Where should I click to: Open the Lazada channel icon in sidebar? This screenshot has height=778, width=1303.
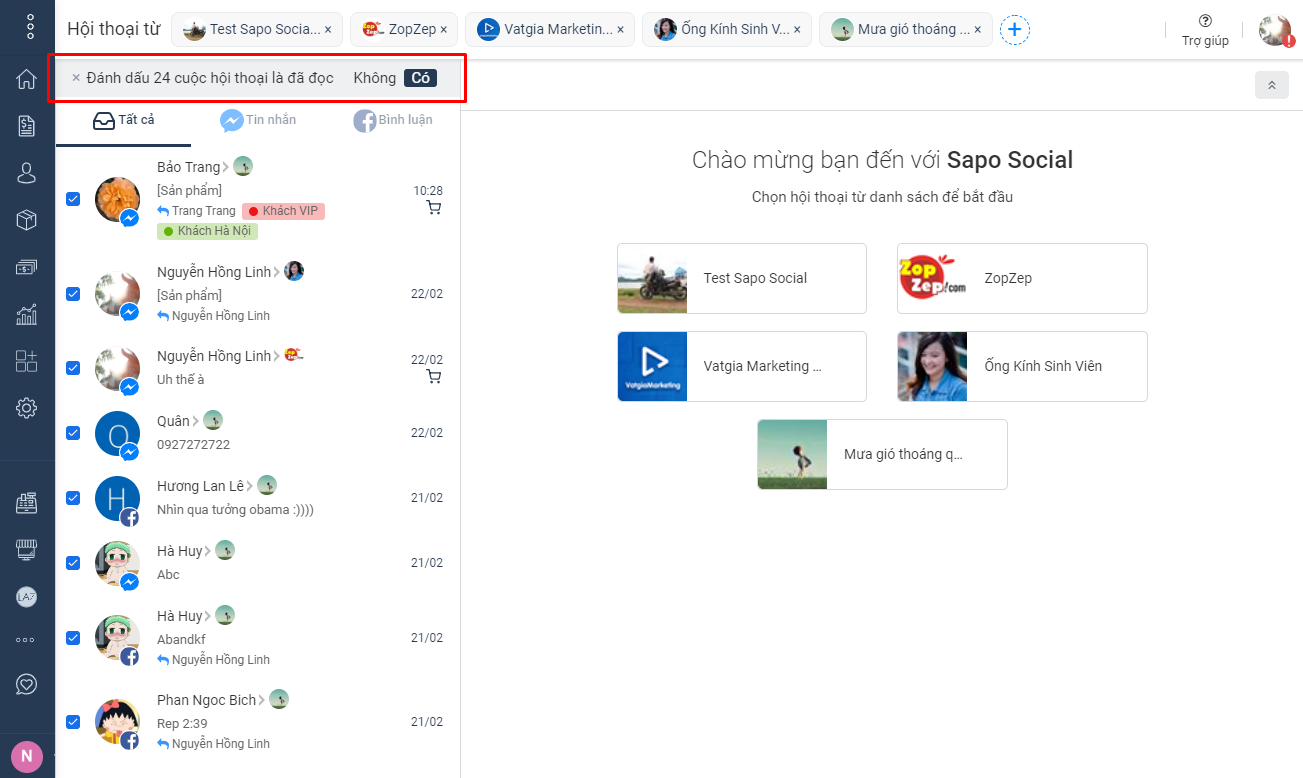(27, 597)
